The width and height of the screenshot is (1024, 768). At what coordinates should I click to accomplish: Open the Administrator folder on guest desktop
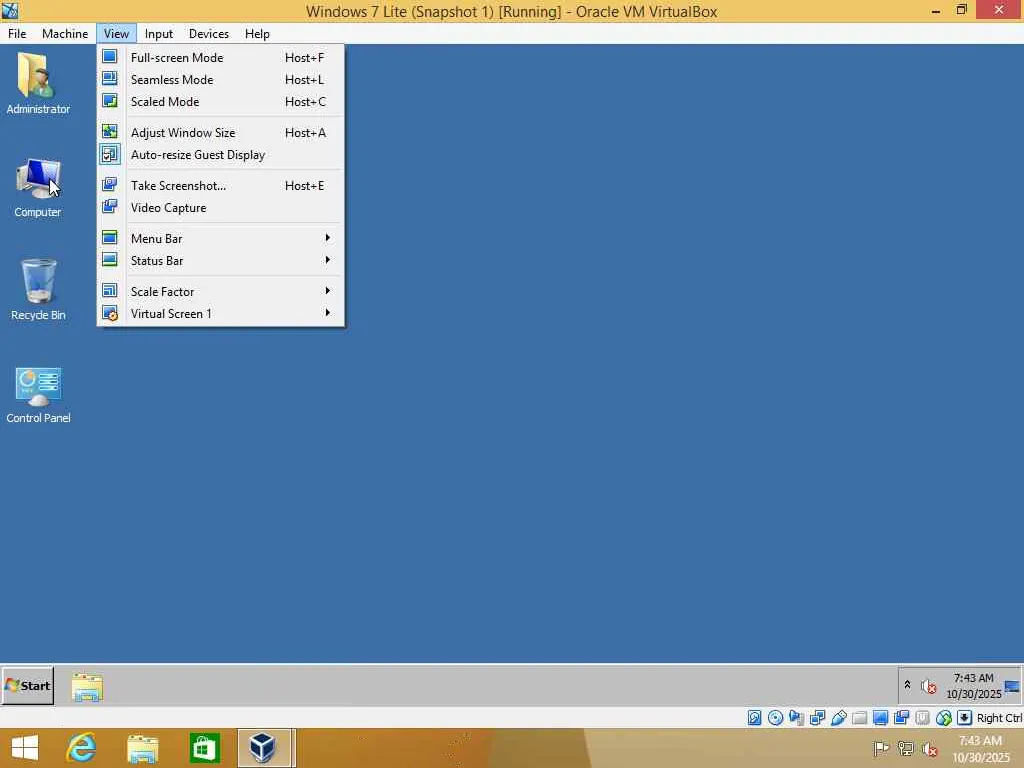(x=38, y=84)
